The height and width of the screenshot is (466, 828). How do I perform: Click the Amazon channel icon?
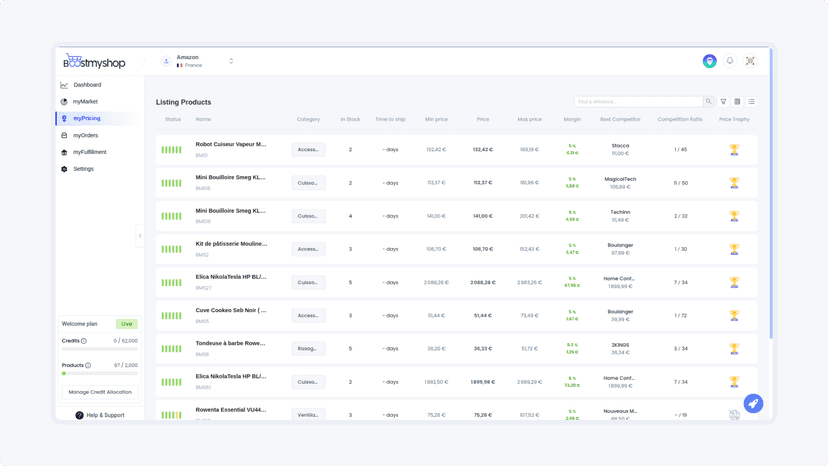click(166, 61)
